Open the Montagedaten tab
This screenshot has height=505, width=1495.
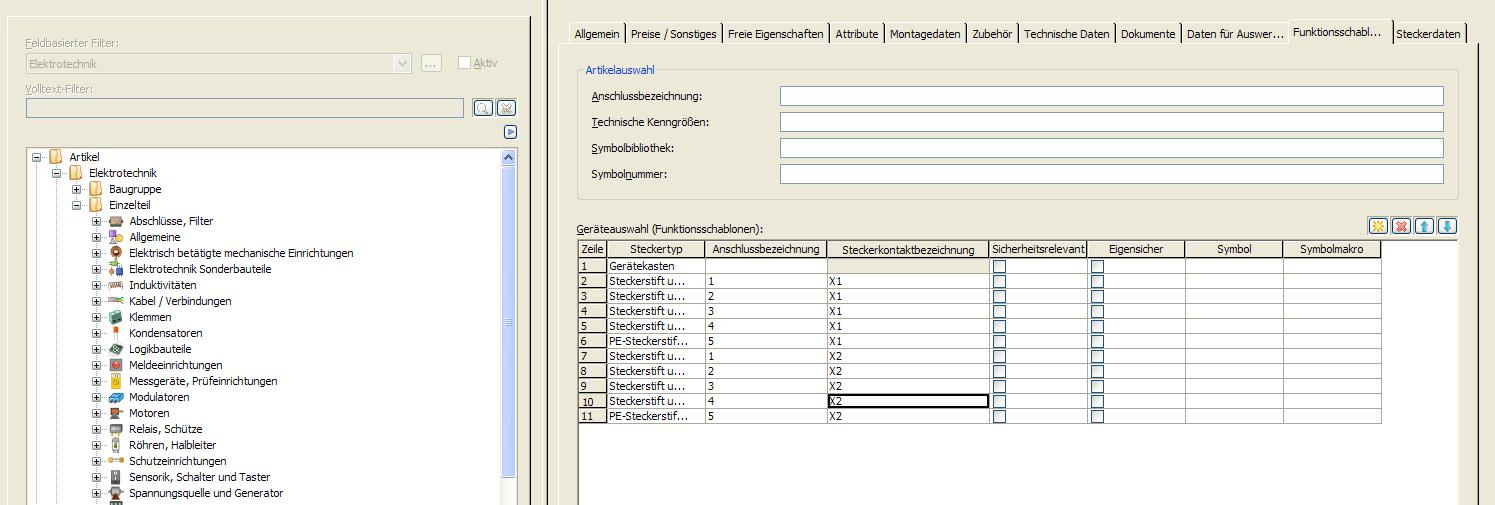coord(925,34)
